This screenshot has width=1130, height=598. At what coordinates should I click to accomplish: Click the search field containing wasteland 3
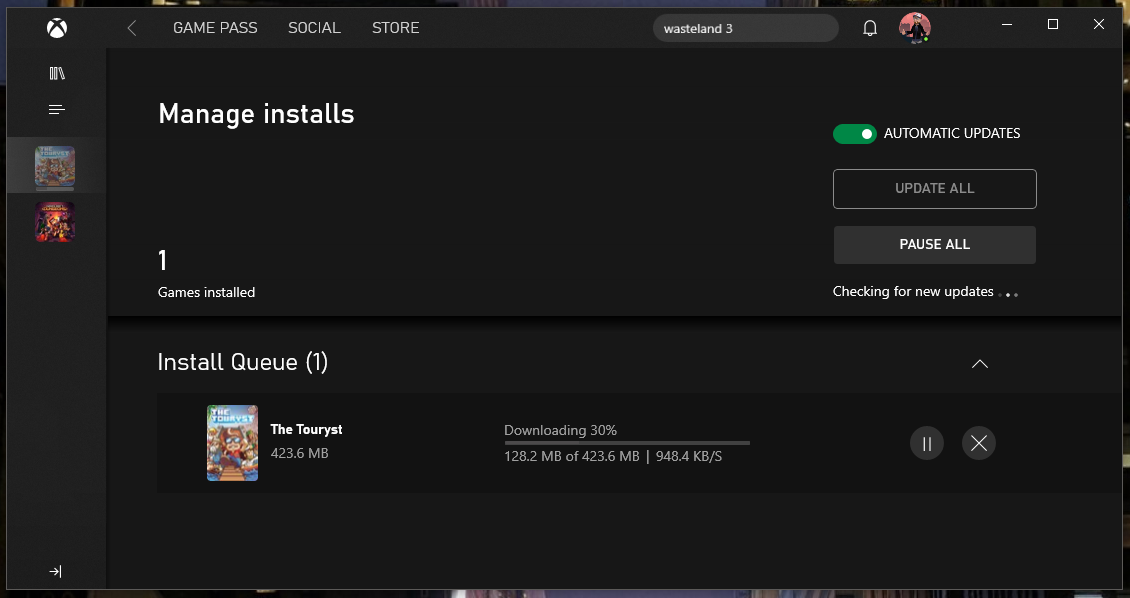[x=746, y=29]
